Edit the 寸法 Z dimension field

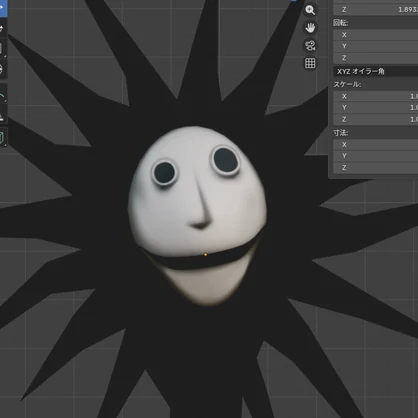click(x=376, y=167)
